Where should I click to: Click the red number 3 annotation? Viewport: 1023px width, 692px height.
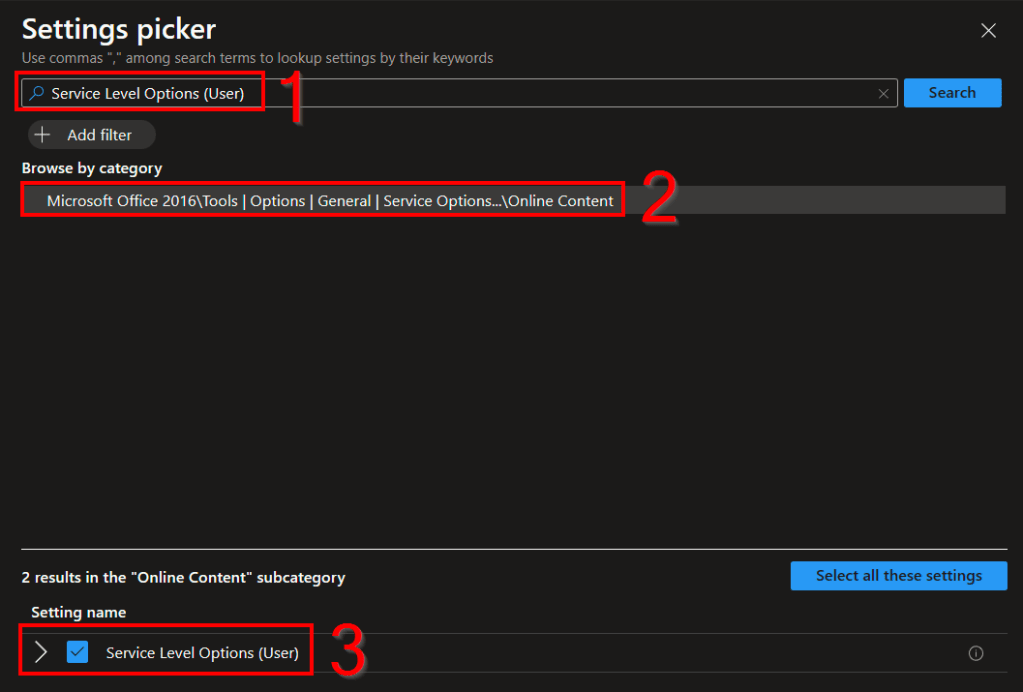(348, 651)
